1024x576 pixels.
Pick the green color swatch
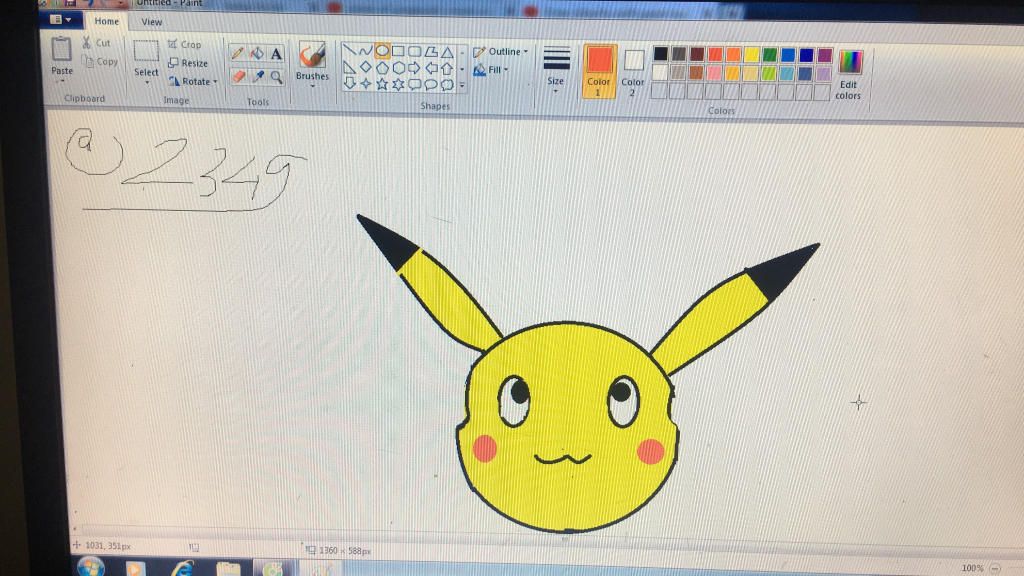pyautogui.click(x=770, y=55)
